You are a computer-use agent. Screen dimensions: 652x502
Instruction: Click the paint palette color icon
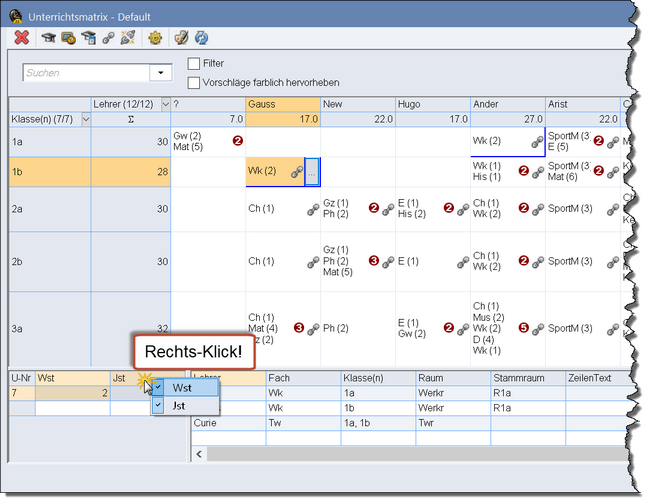[181, 38]
